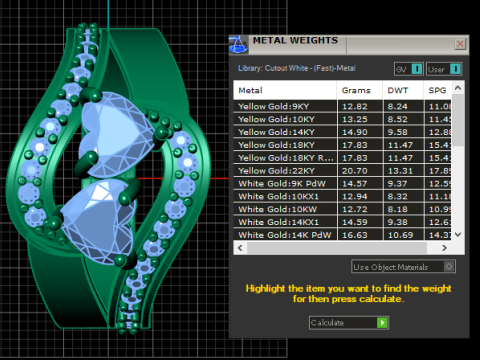Click the 14.90 grams cell
The image size is (480, 360).
pos(360,132)
